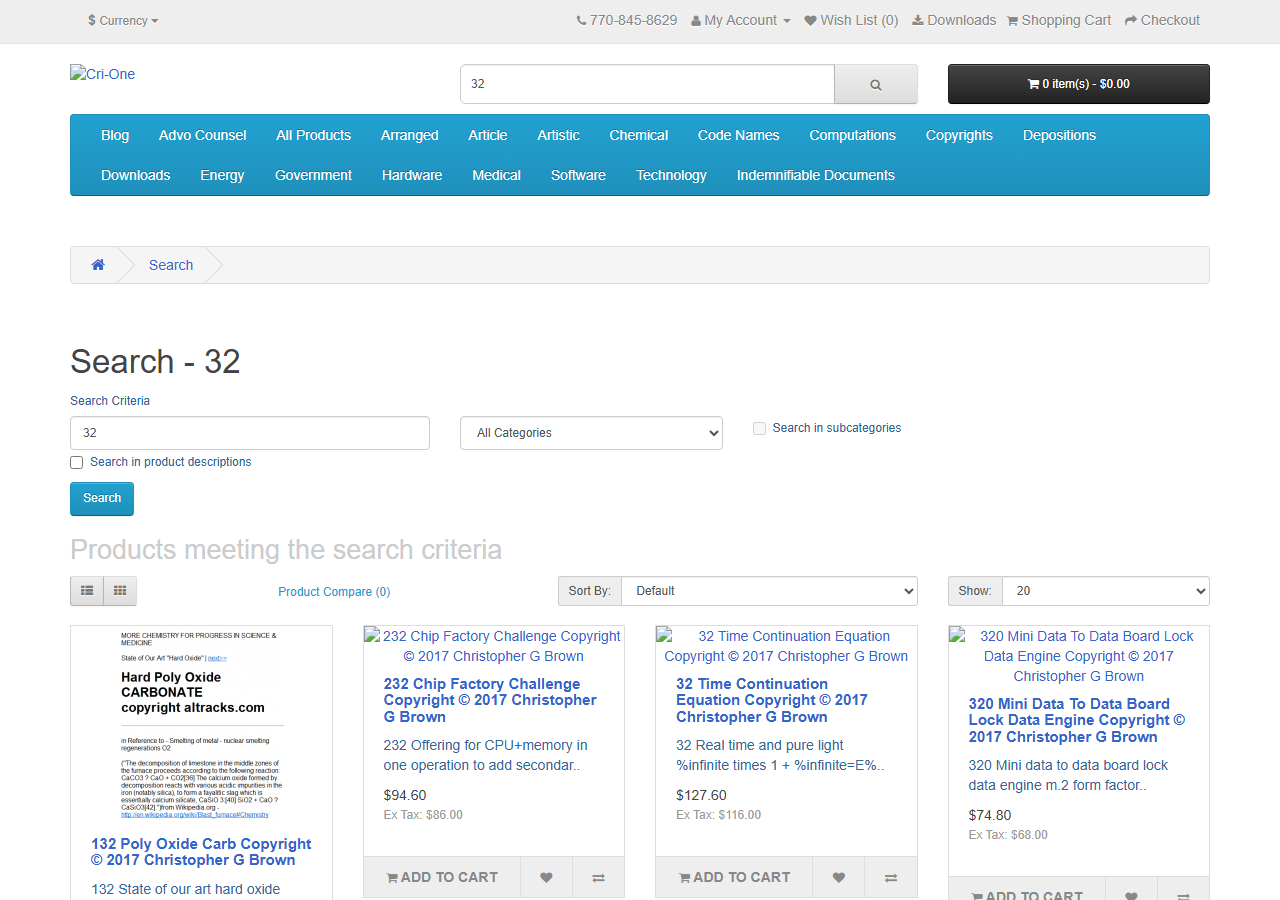Click the 32 Time Continuation product image
1280x900 pixels.
tap(786, 646)
